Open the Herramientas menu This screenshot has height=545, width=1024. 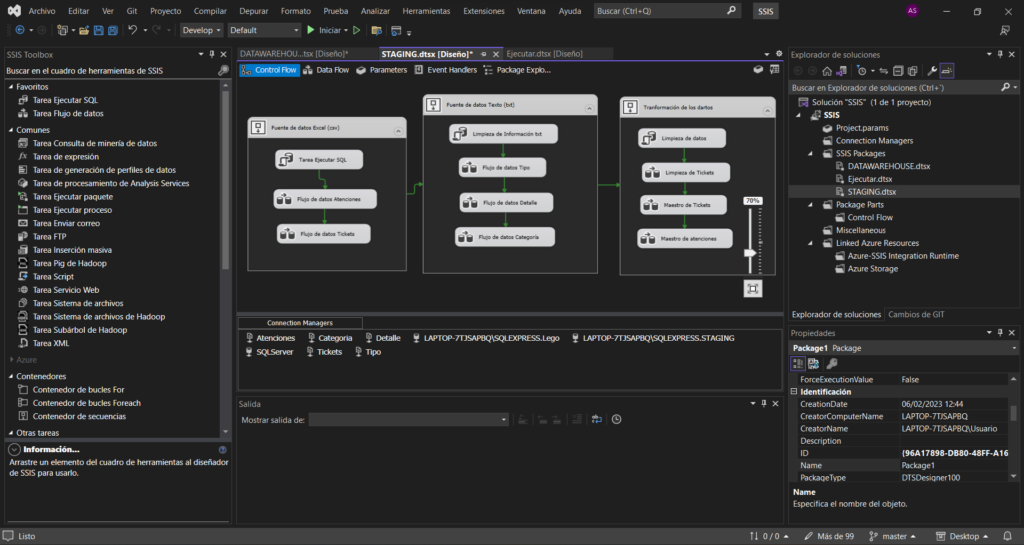426,11
